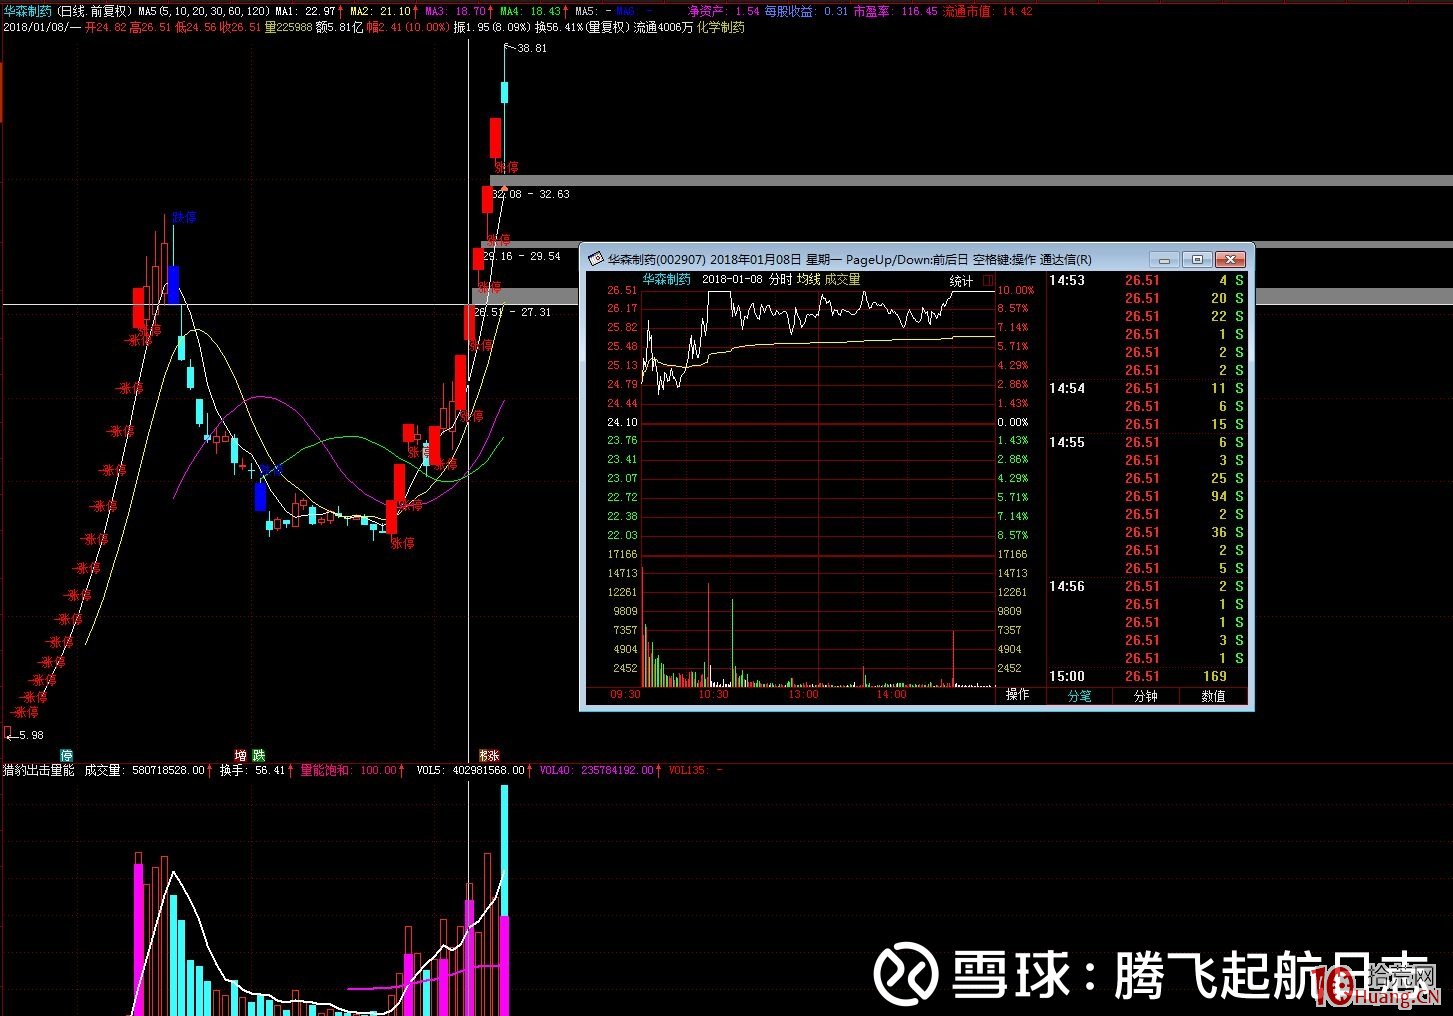1453x1016 pixels.
Task: Select the 14:53 timestamp in trade list
Action: [1067, 280]
